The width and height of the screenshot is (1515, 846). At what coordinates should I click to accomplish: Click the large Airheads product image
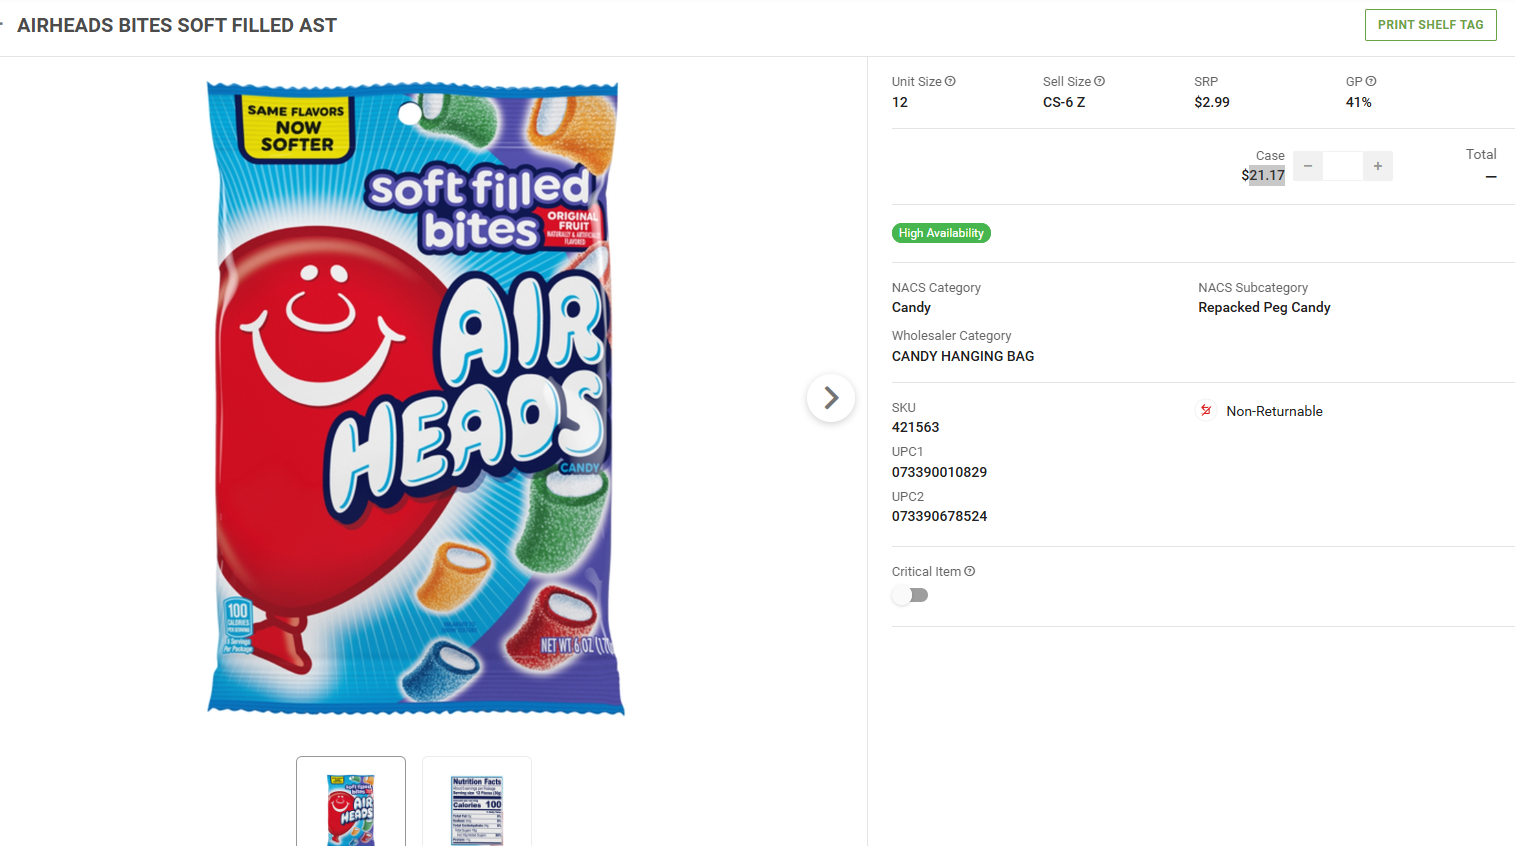tap(415, 398)
